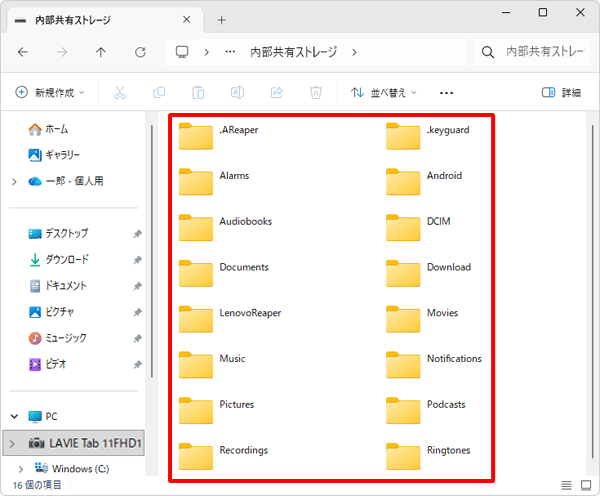This screenshot has height=496, width=600.
Task: Collapse the PC tree node
Action: click(15, 416)
